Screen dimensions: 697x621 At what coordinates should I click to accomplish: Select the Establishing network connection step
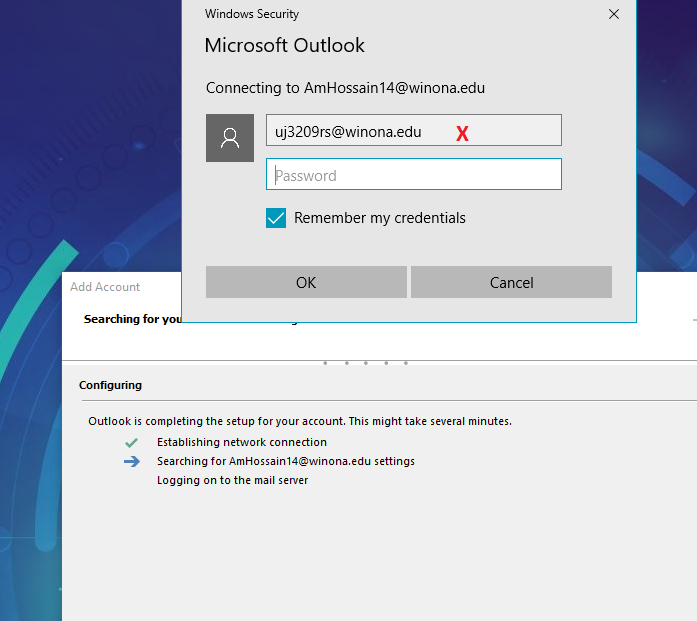tap(241, 442)
